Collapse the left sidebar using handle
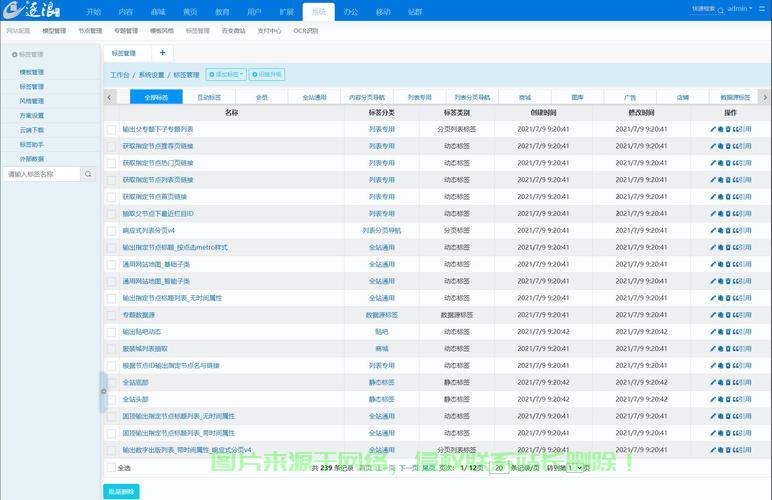Image resolution: width=772 pixels, height=500 pixels. point(103,392)
